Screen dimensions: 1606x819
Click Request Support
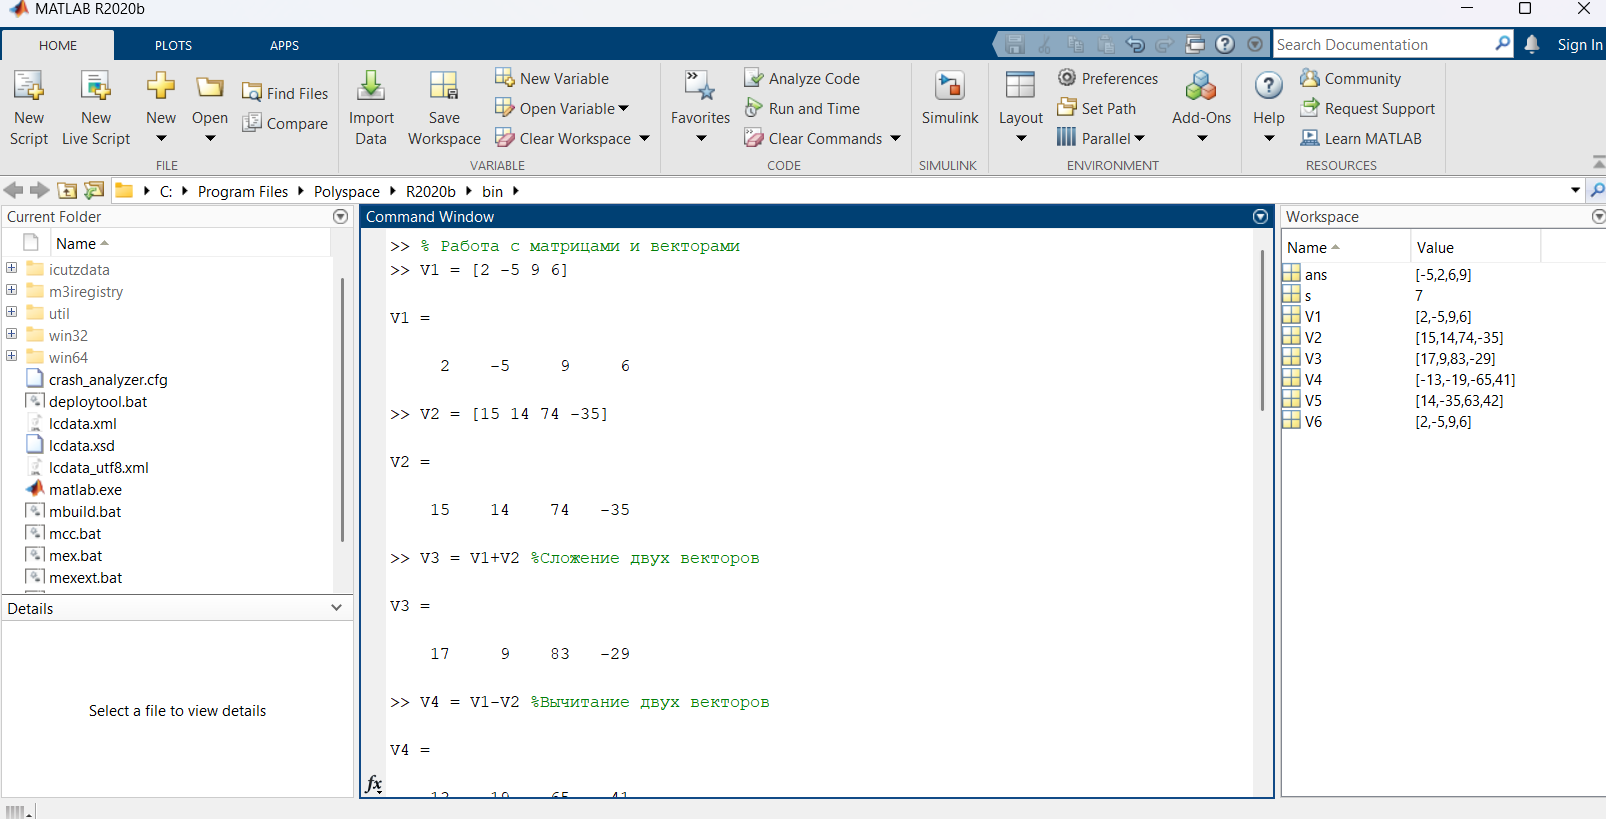point(1367,108)
